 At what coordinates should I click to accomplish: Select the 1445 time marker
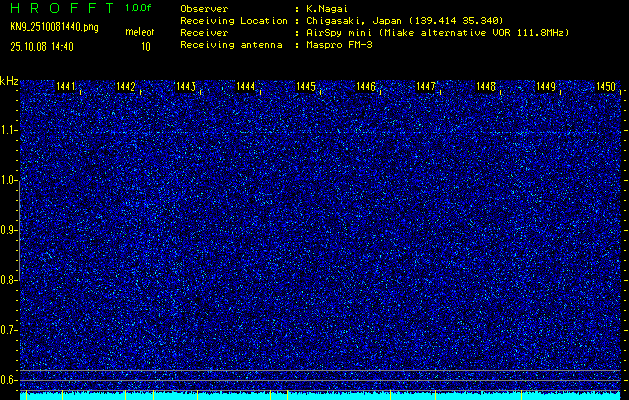(x=307, y=87)
